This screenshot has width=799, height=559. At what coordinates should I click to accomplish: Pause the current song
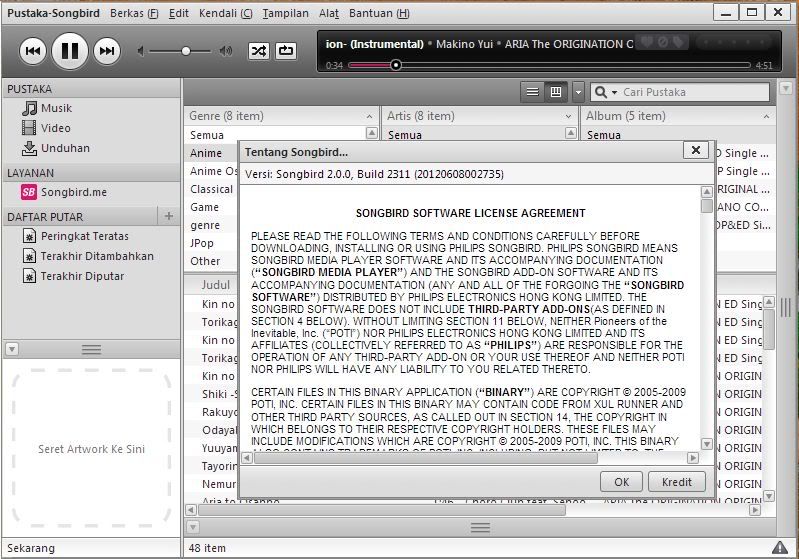pos(70,51)
